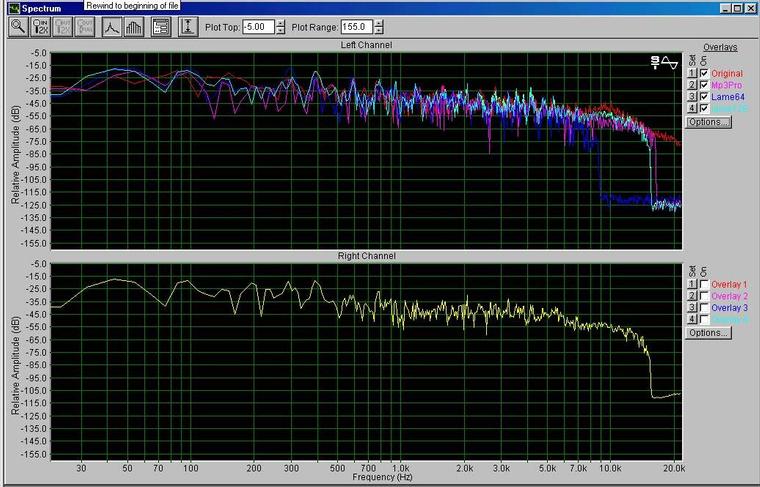Toggle the Lame64 overlay checkbox
760x487 pixels.
tap(704, 97)
